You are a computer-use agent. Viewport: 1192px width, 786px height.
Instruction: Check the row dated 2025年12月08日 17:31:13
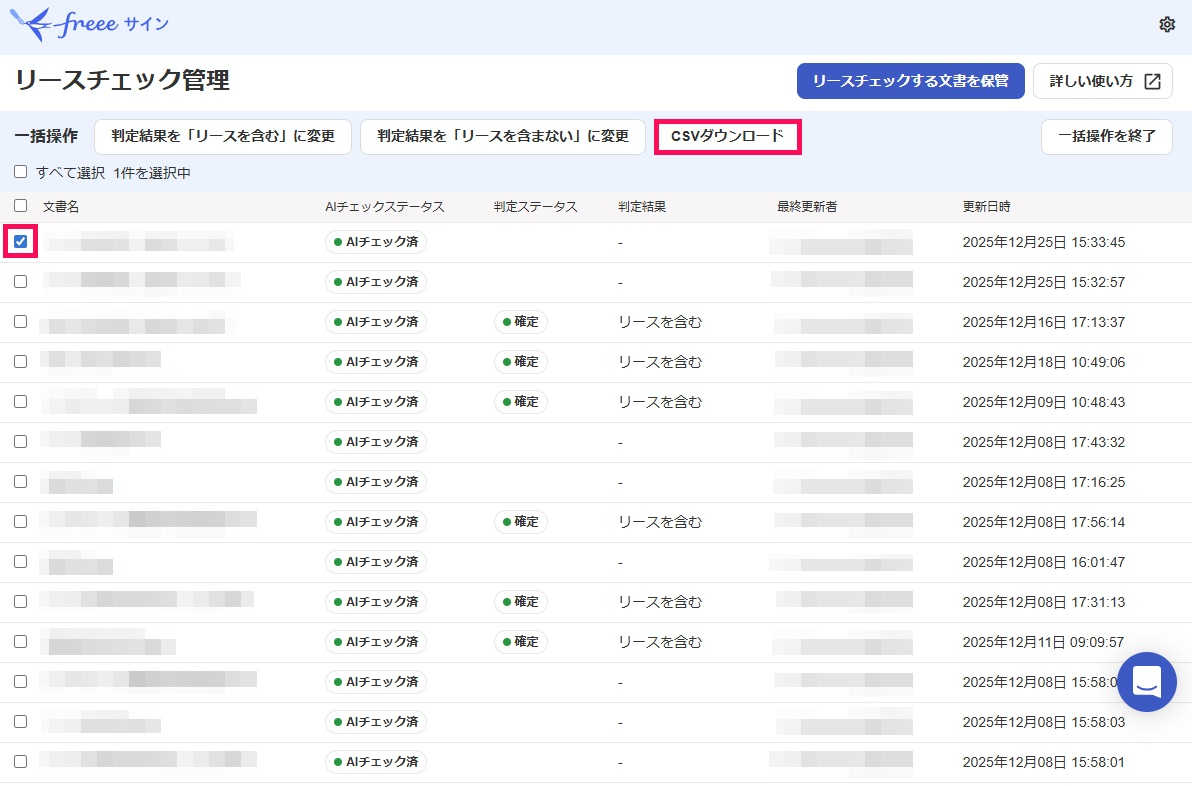point(21,601)
